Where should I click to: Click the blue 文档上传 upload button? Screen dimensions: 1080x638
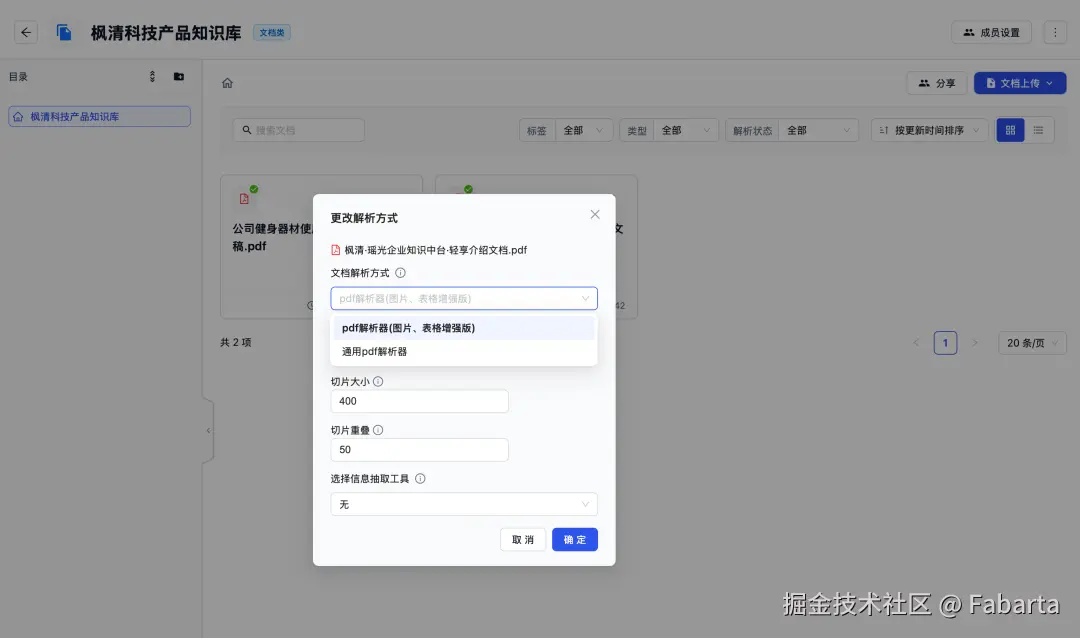click(x=1019, y=83)
